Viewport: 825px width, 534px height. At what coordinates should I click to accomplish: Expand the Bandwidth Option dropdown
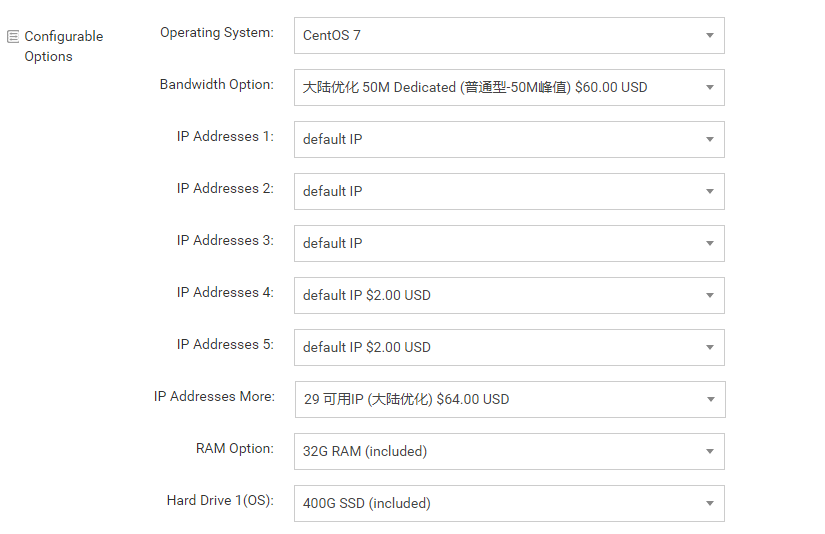508,87
